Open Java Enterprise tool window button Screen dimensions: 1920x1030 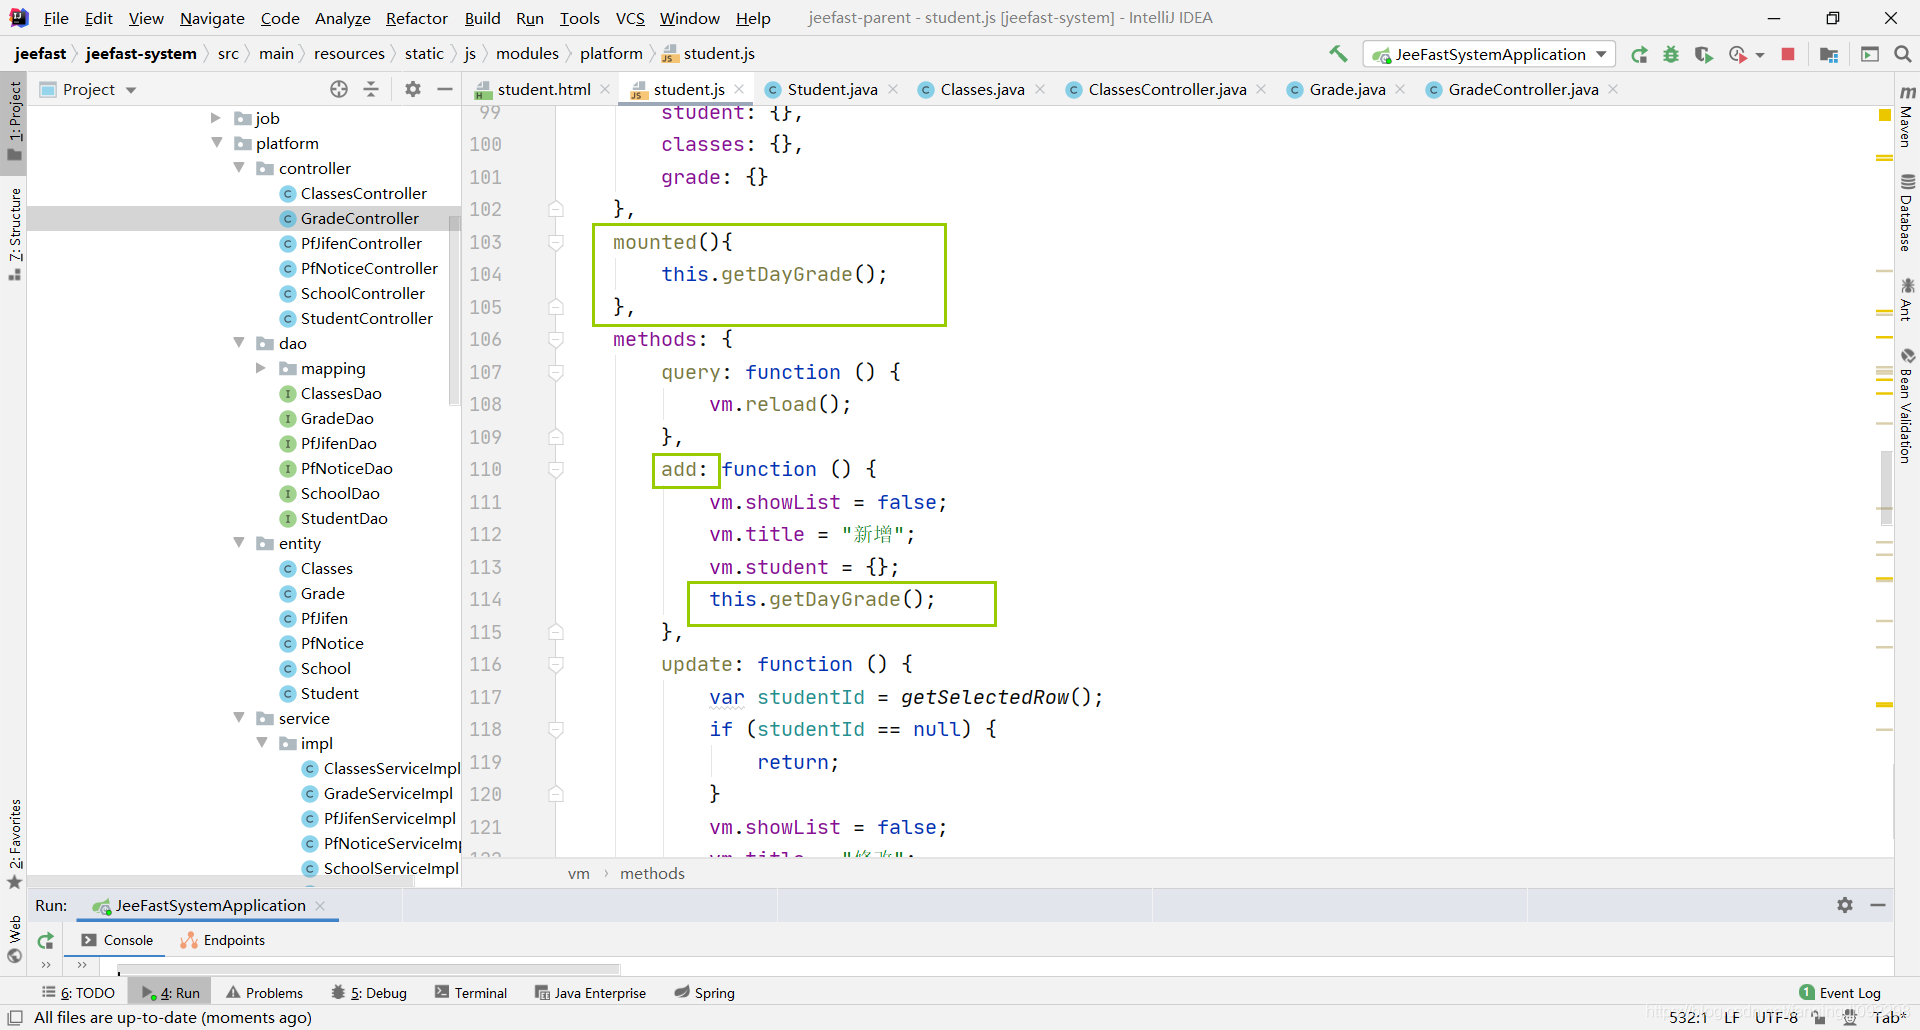click(590, 993)
